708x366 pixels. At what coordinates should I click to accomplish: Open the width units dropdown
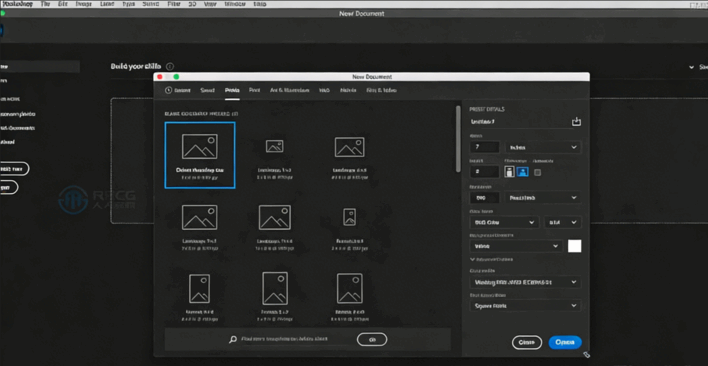click(x=543, y=147)
